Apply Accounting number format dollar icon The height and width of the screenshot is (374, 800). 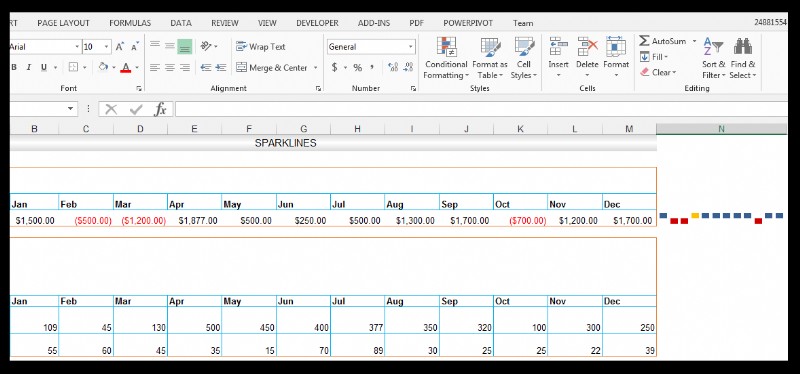335,67
